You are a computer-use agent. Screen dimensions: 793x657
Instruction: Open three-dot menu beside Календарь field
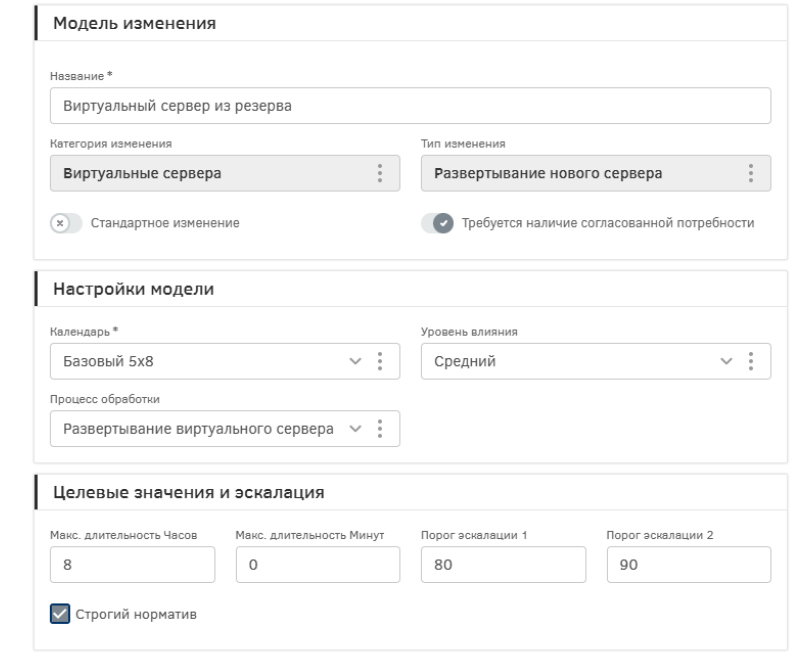tap(380, 361)
